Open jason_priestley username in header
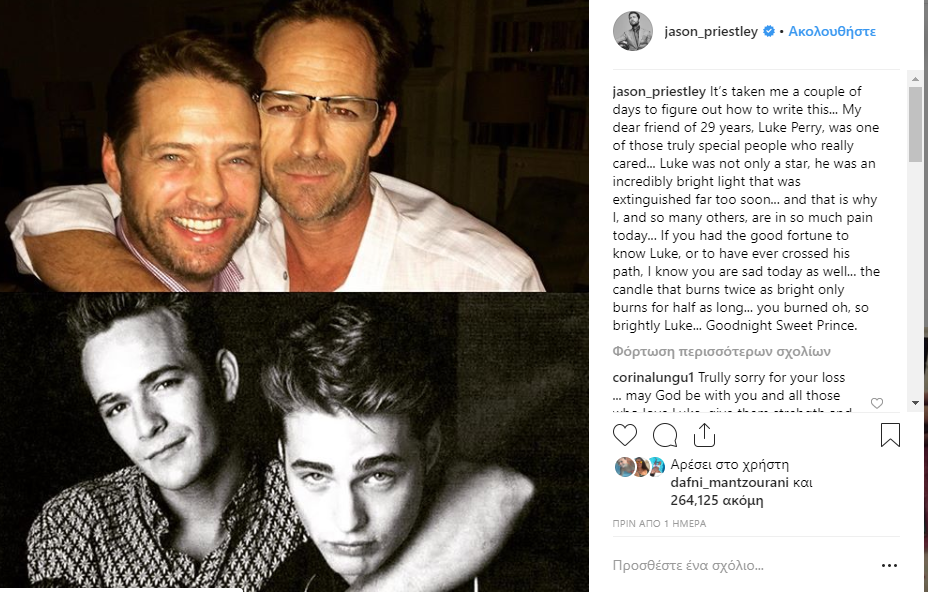The width and height of the screenshot is (928, 592). click(711, 31)
